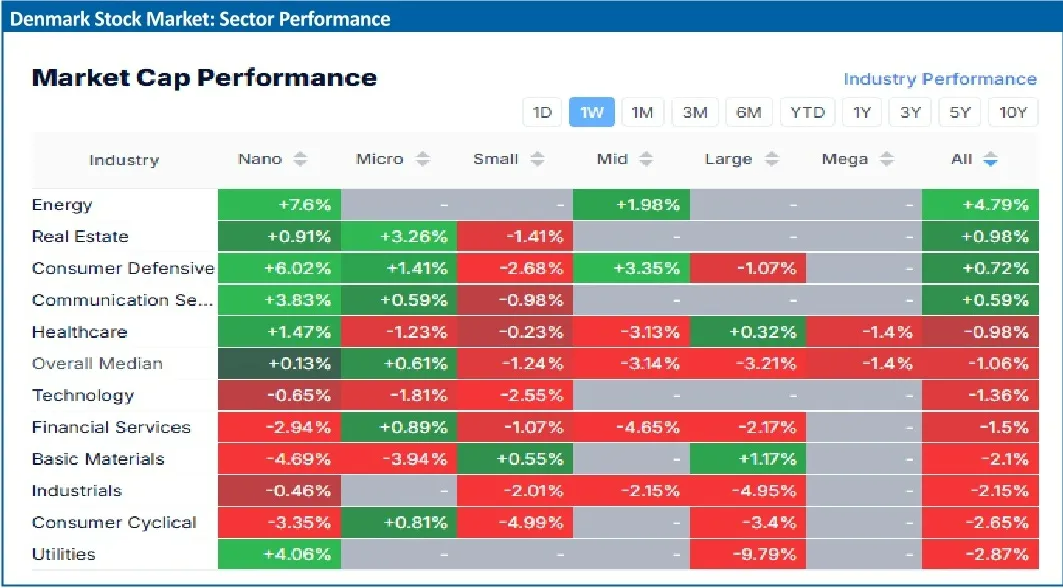1063x588 pixels.
Task: Open the Industry Performance link
Action: click(939, 79)
